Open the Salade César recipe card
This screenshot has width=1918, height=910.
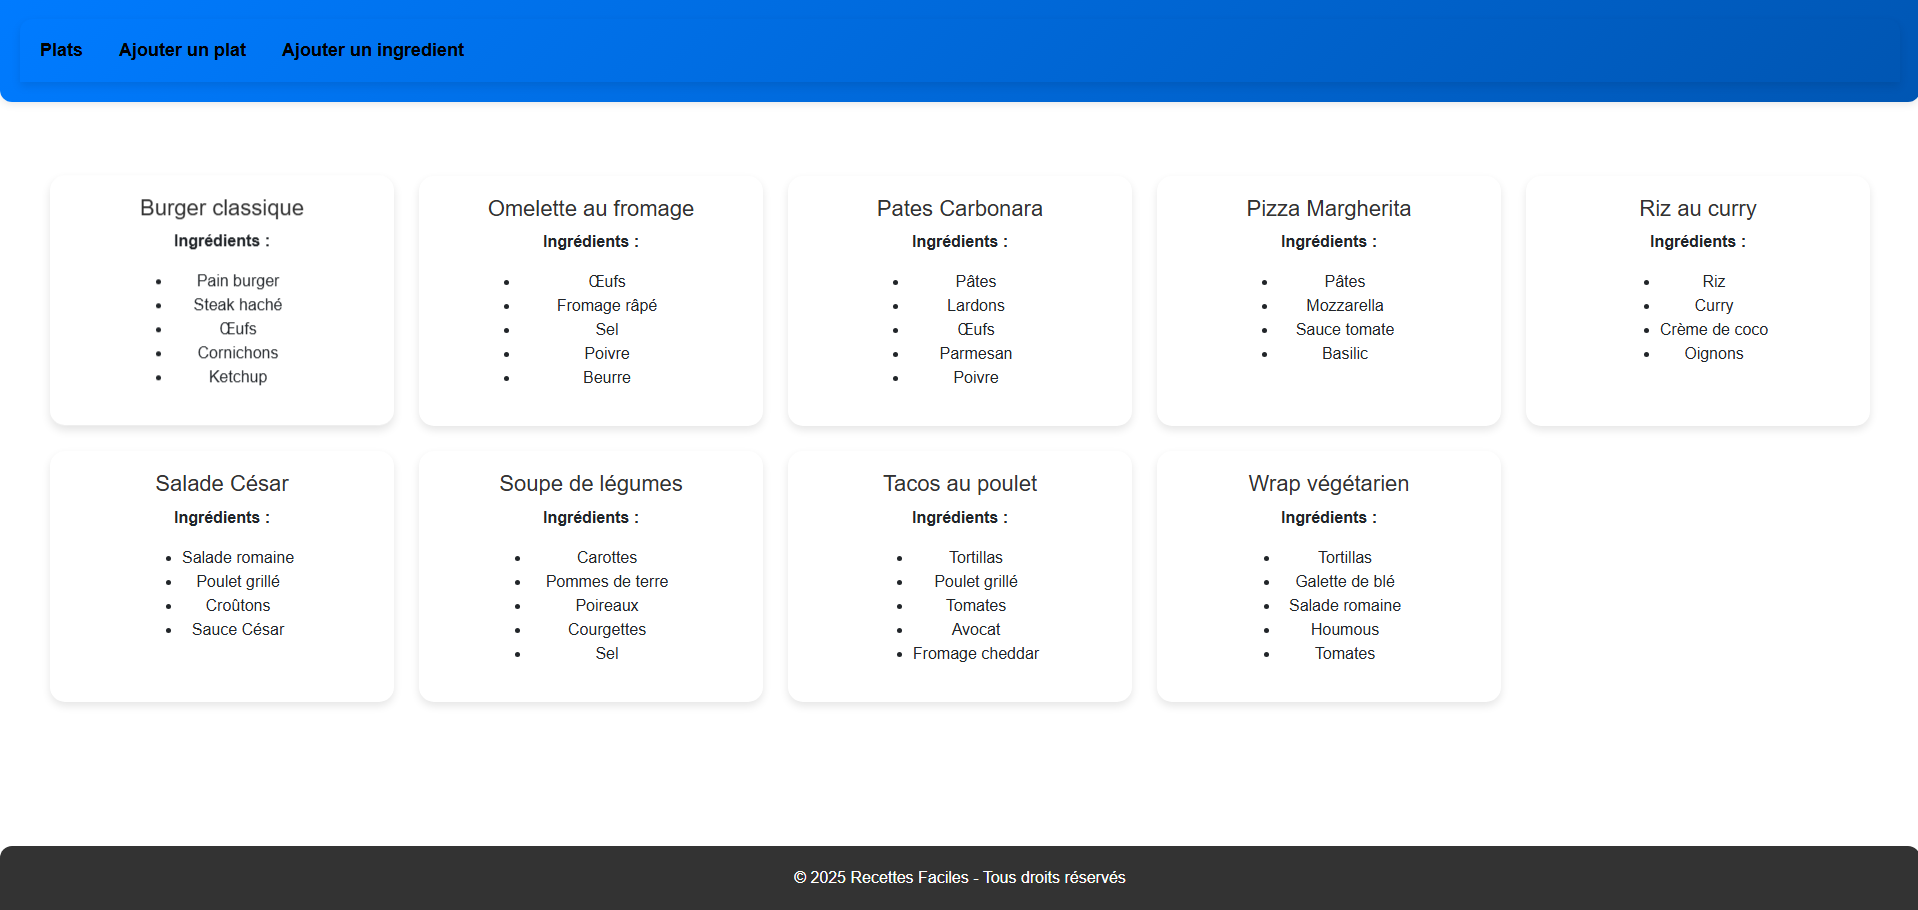coord(222,484)
